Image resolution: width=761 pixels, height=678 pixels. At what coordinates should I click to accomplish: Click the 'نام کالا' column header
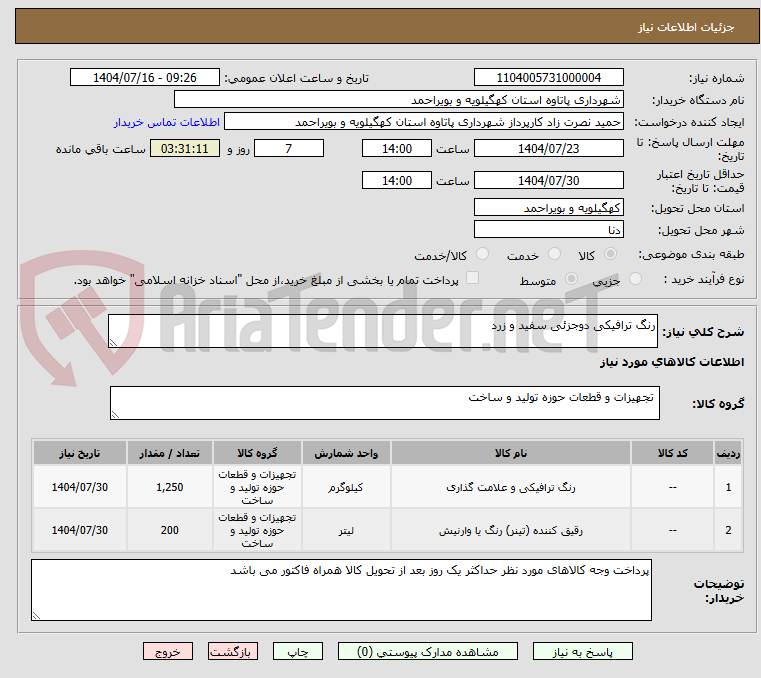pyautogui.click(x=511, y=453)
